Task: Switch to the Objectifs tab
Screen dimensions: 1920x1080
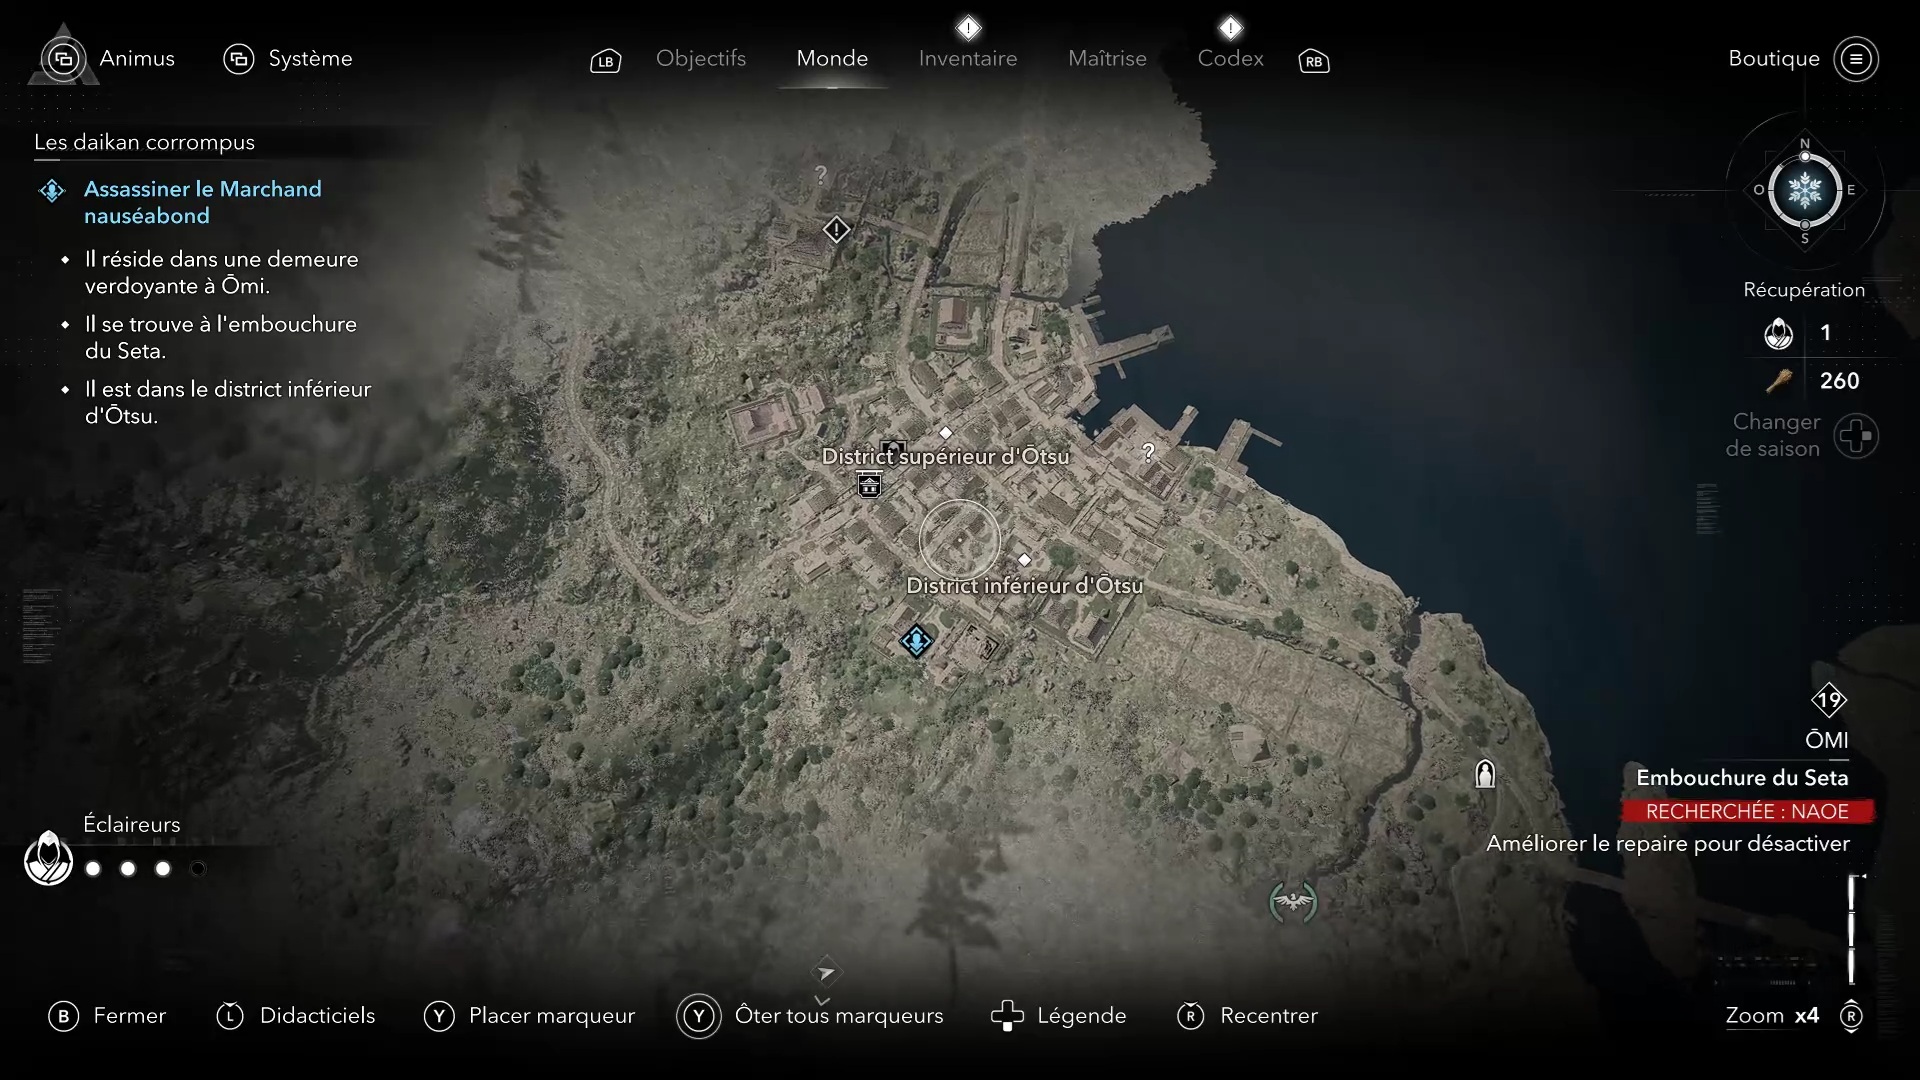Action: [701, 59]
